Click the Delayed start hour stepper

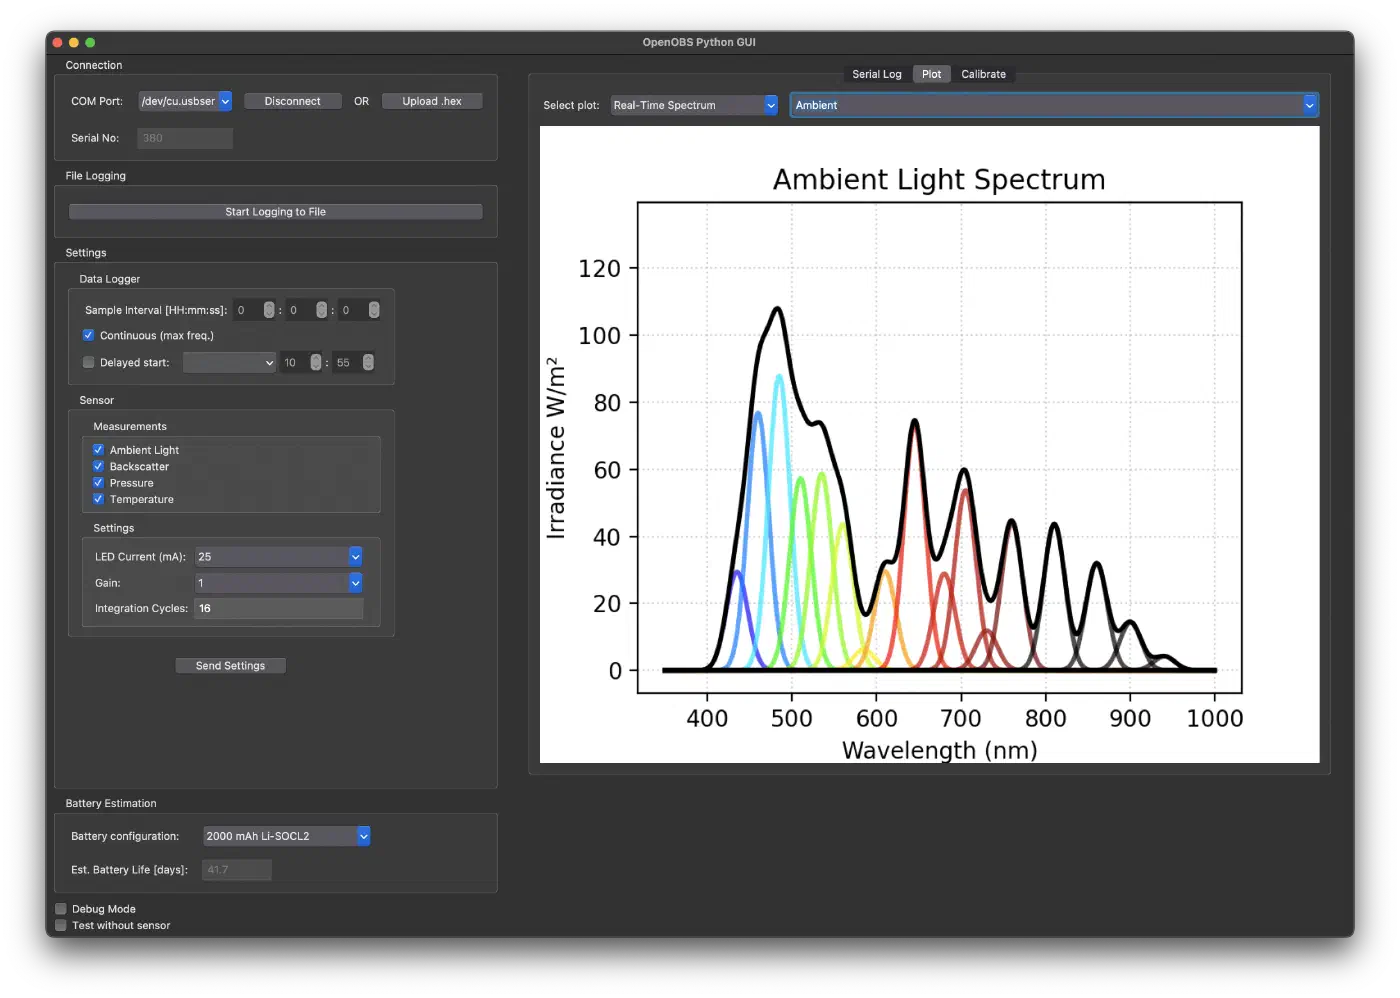pos(316,362)
